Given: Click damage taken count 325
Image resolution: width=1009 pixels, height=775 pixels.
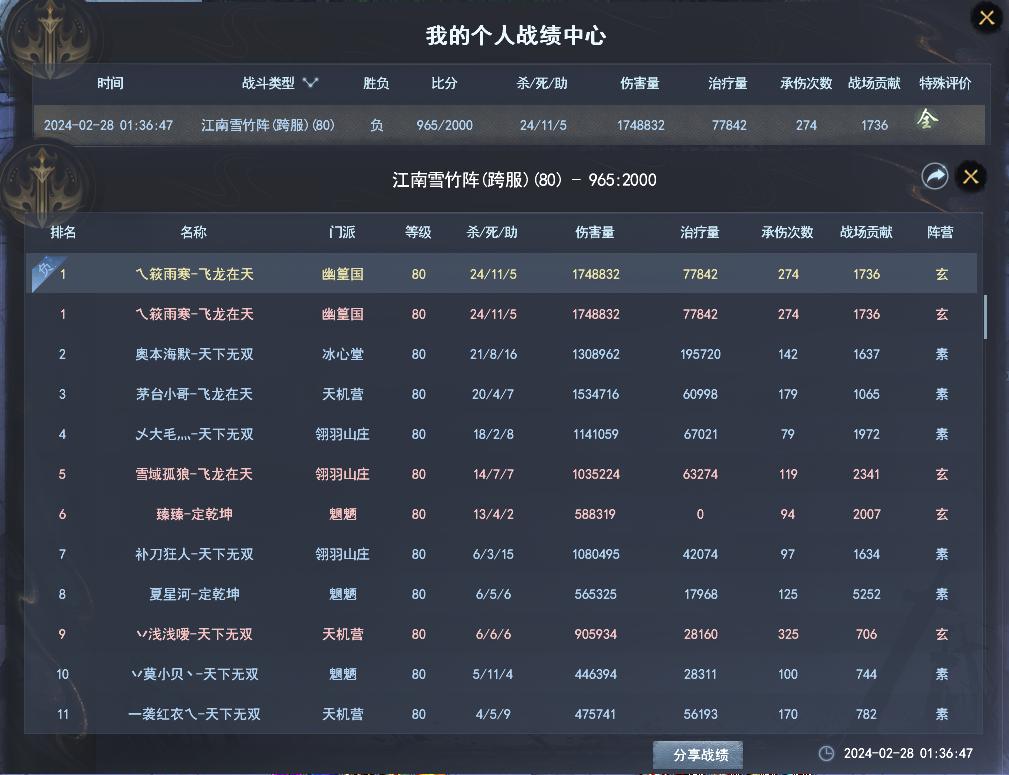Looking at the screenshot, I should point(788,634).
